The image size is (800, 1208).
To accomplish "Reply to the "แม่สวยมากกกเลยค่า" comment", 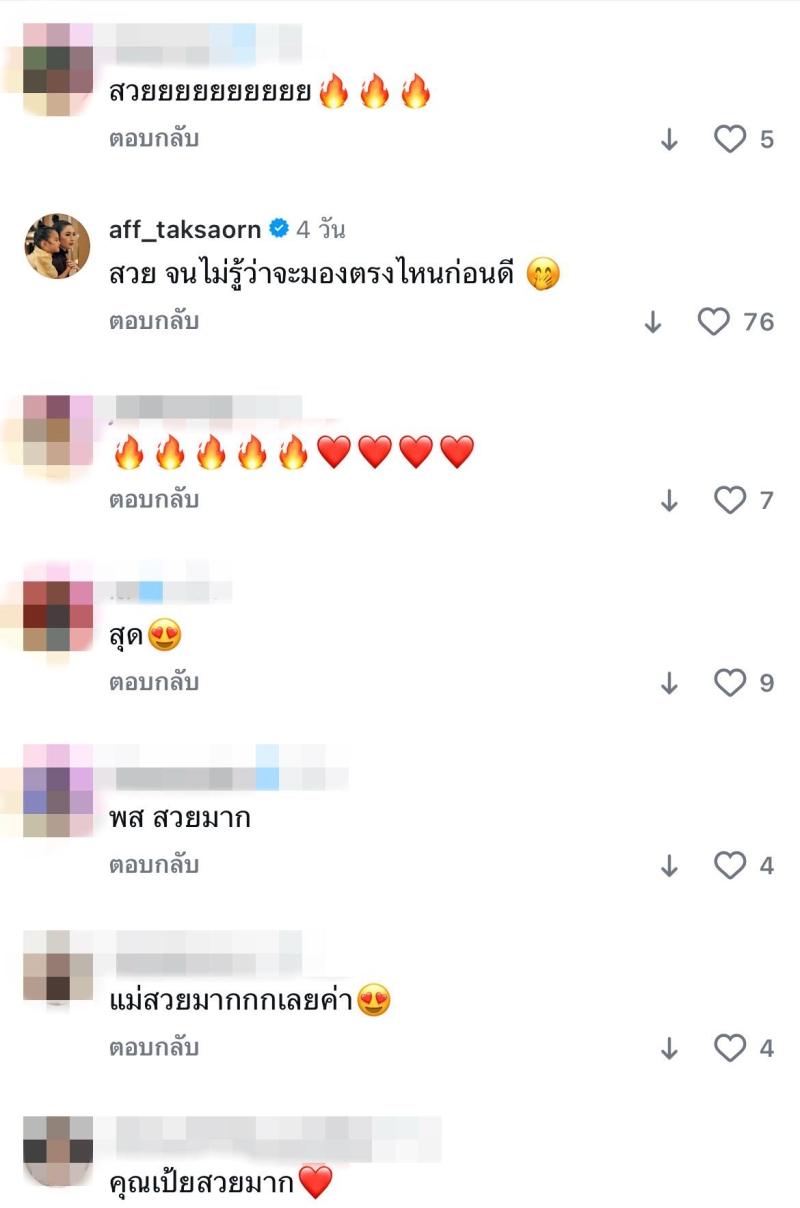I will coord(154,1047).
